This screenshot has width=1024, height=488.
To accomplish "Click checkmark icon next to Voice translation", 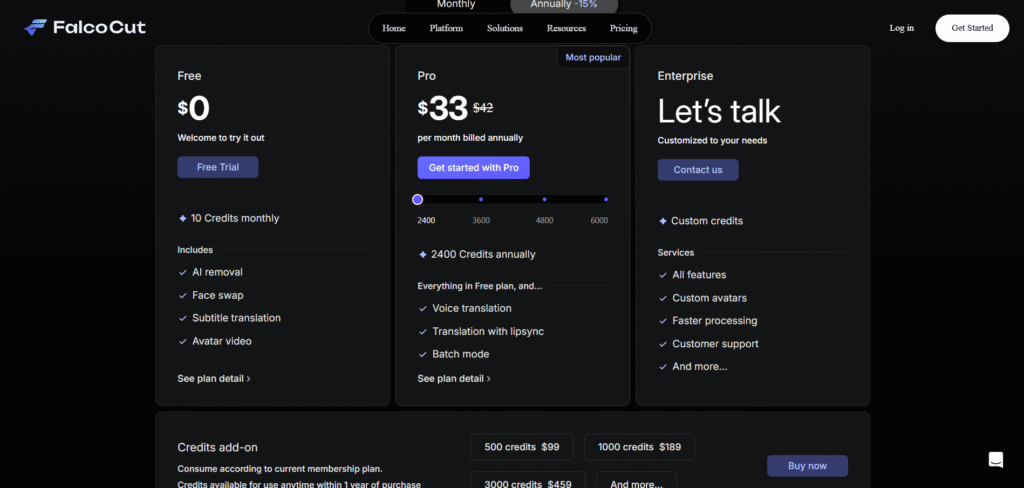I will [x=422, y=309].
